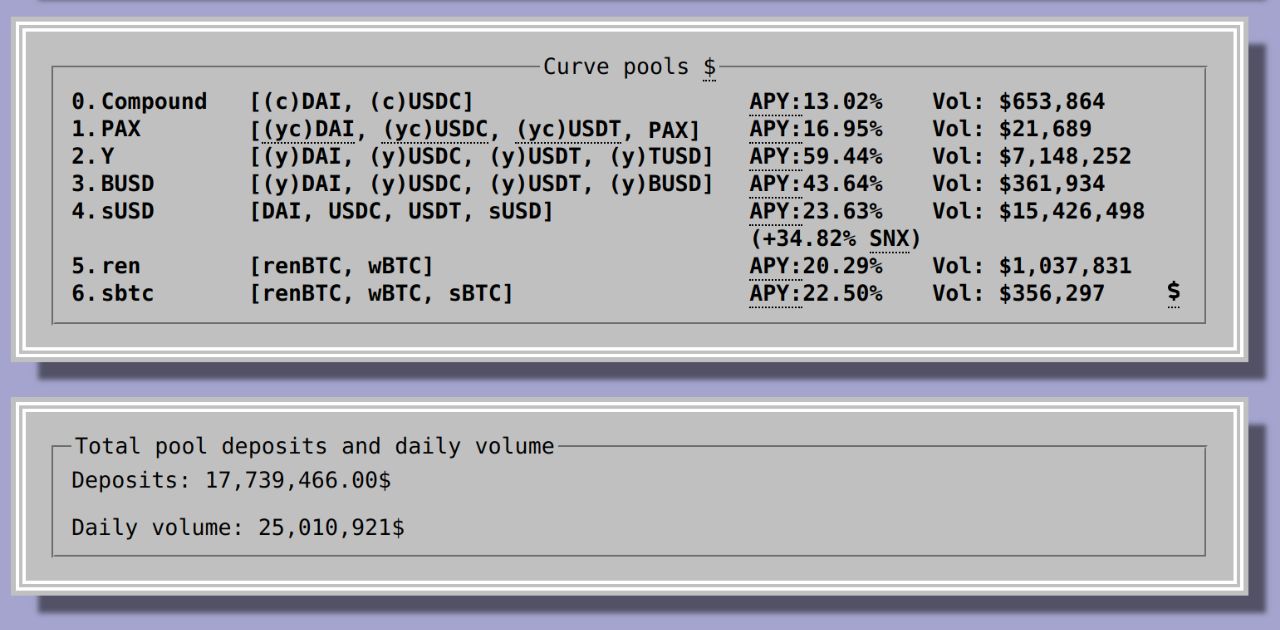Open the 4. sUSD pool link
The width and height of the screenshot is (1280, 630).
click(x=112, y=211)
